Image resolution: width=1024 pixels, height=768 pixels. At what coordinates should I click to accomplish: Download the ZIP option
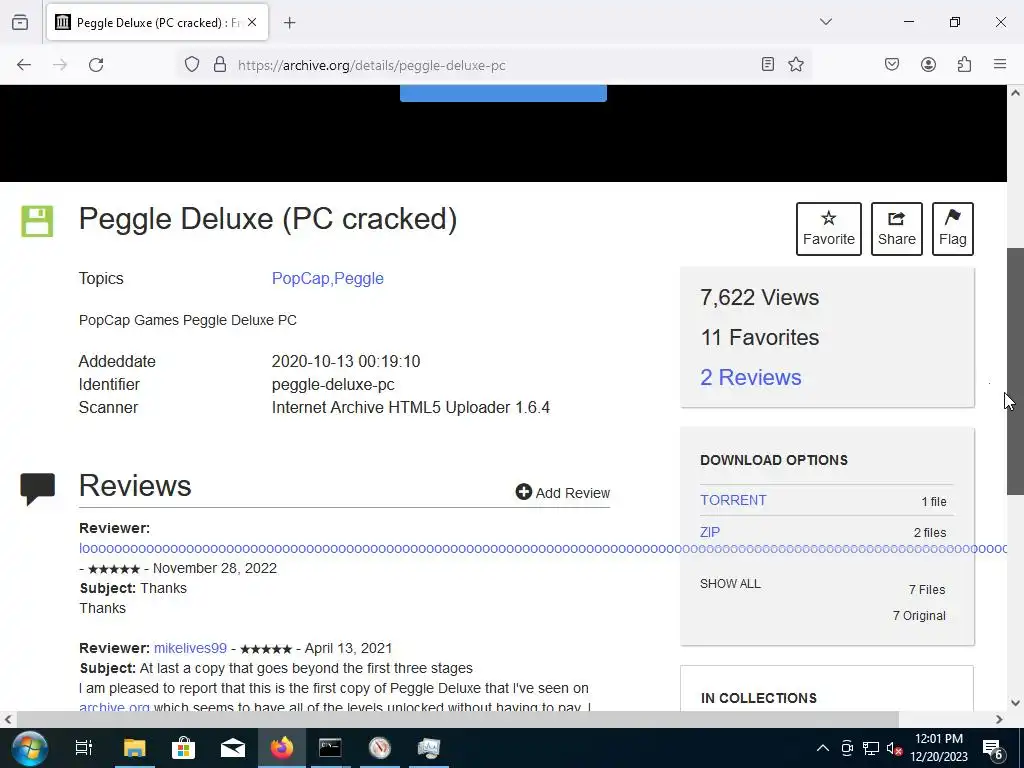point(710,532)
